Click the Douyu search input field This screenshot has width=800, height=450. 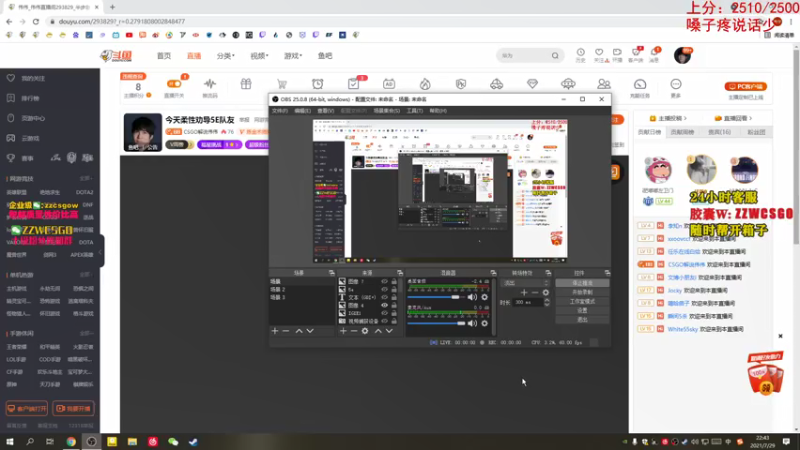pos(524,56)
